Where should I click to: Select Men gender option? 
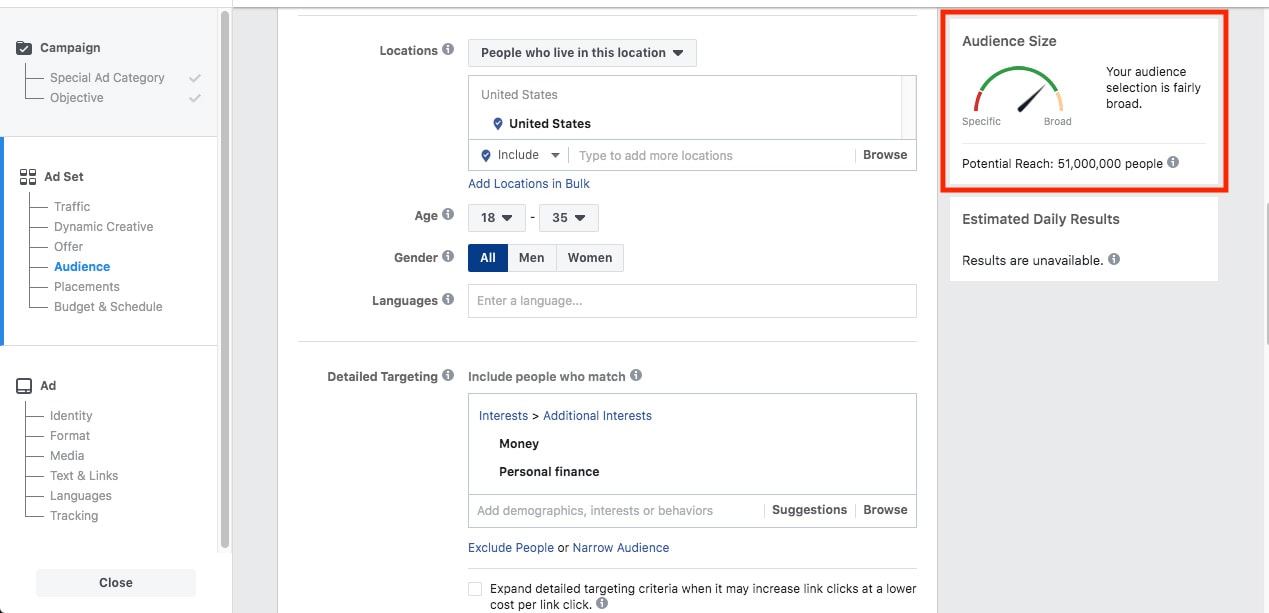pos(532,257)
